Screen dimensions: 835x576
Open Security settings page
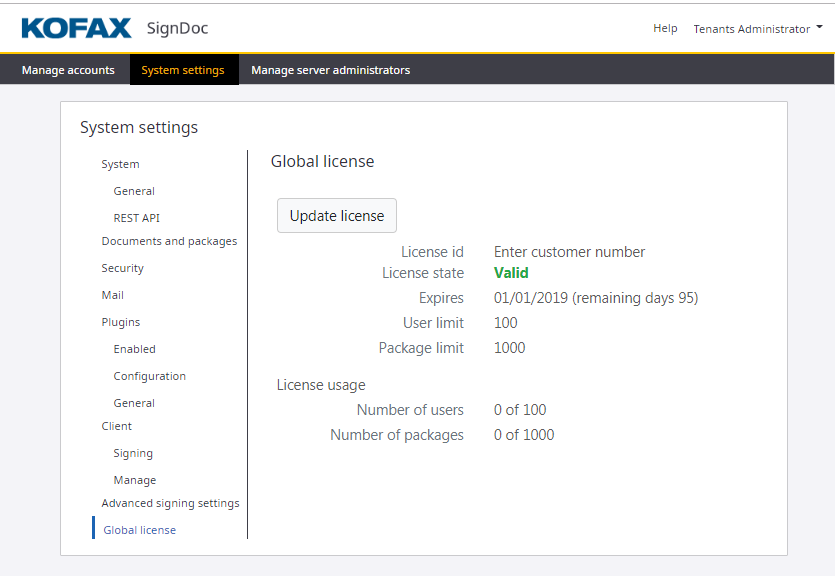[x=122, y=268]
